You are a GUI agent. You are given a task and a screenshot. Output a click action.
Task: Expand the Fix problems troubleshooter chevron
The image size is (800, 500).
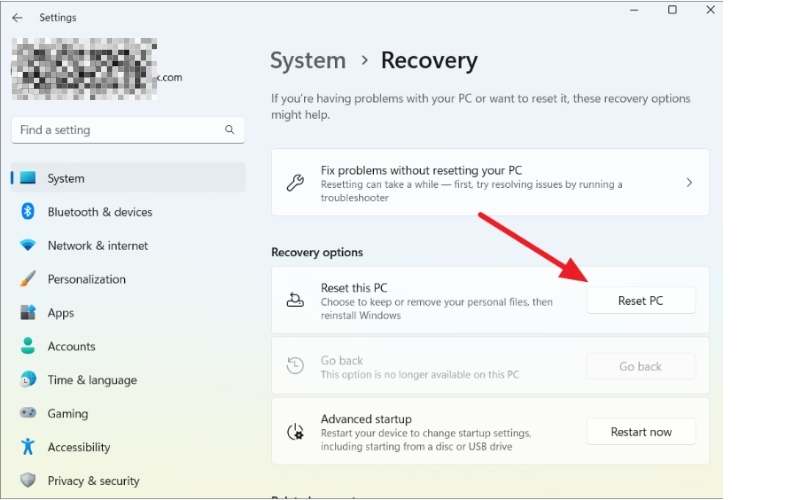point(689,183)
